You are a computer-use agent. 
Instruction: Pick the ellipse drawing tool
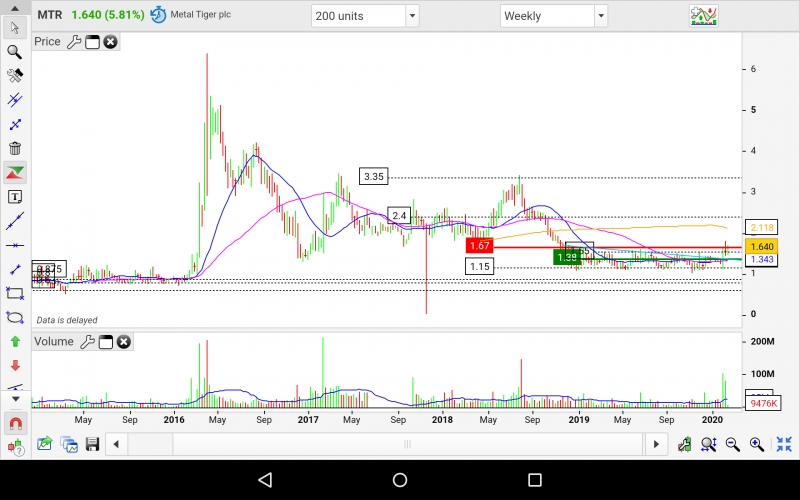(15, 317)
